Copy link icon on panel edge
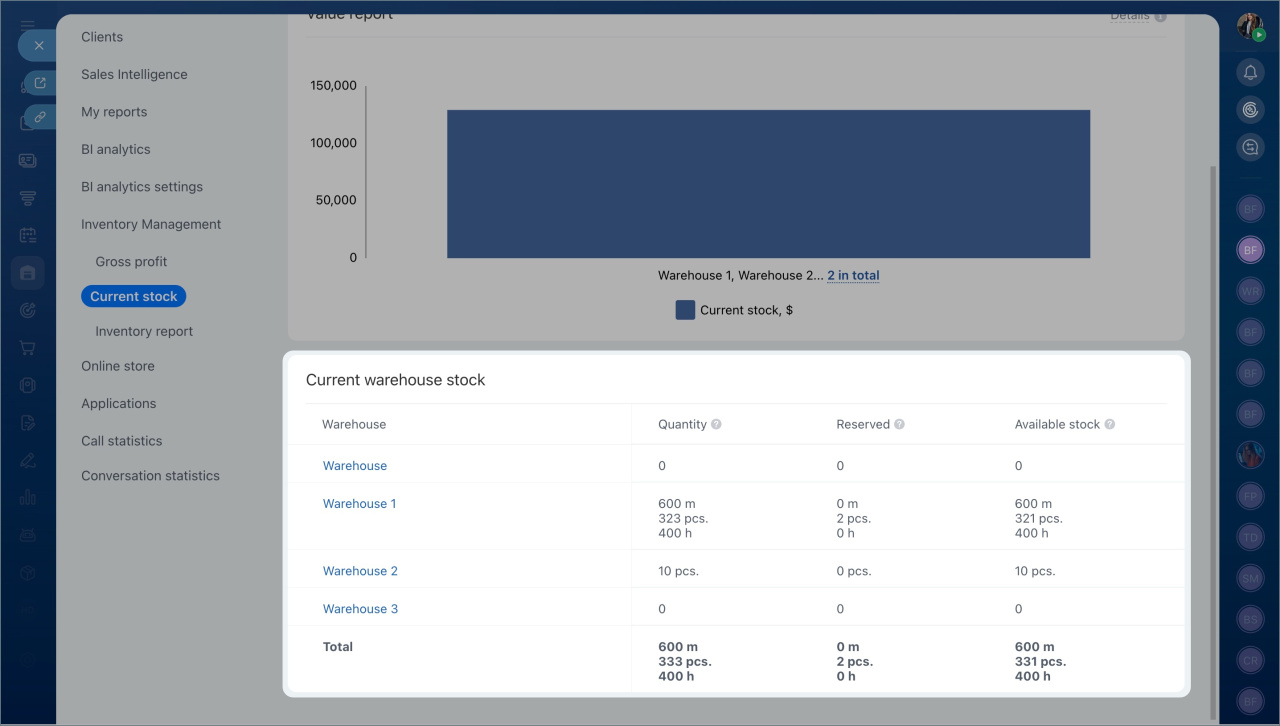1280x726 pixels. click(40, 117)
